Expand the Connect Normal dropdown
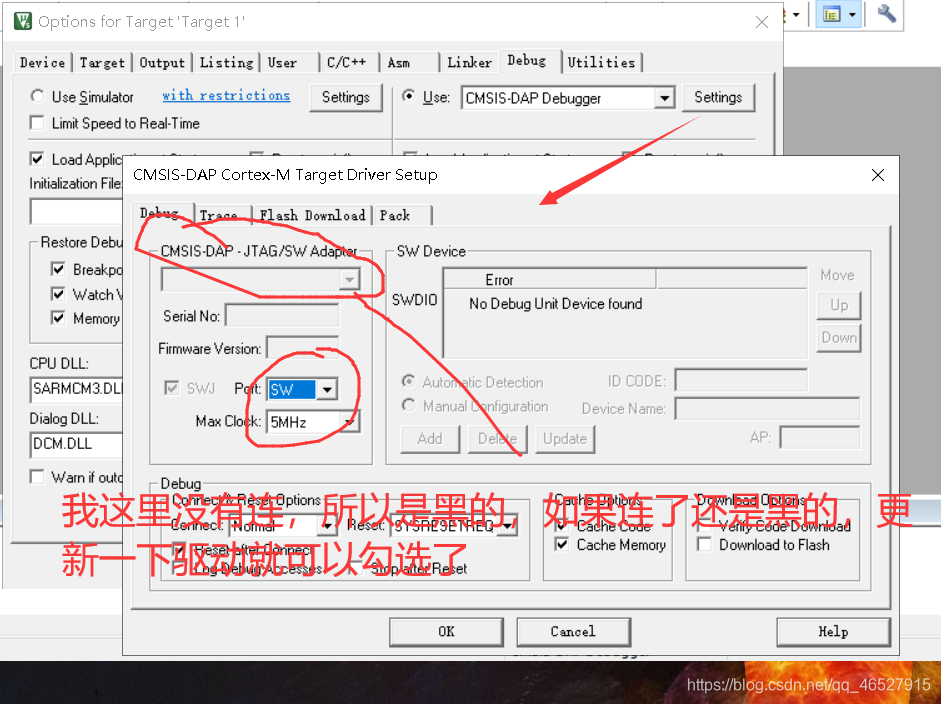This screenshot has width=941, height=704. click(327, 526)
